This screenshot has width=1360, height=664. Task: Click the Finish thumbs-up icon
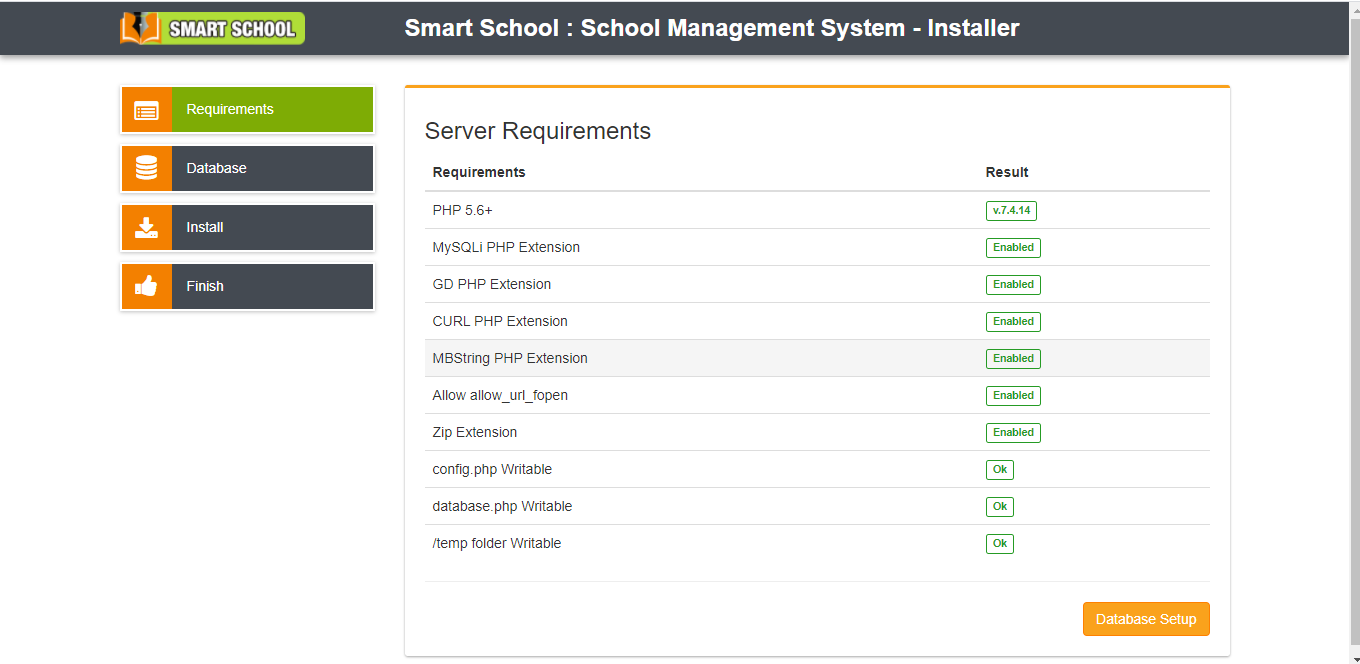(146, 287)
